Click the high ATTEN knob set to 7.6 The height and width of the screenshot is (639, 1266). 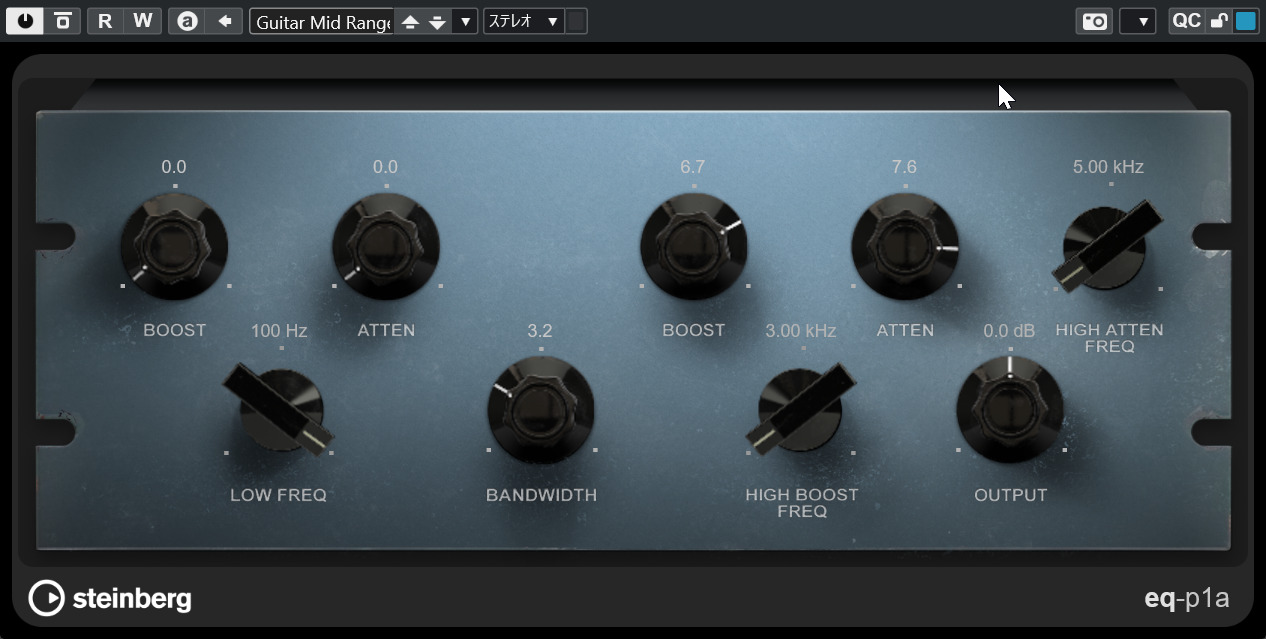[905, 245]
